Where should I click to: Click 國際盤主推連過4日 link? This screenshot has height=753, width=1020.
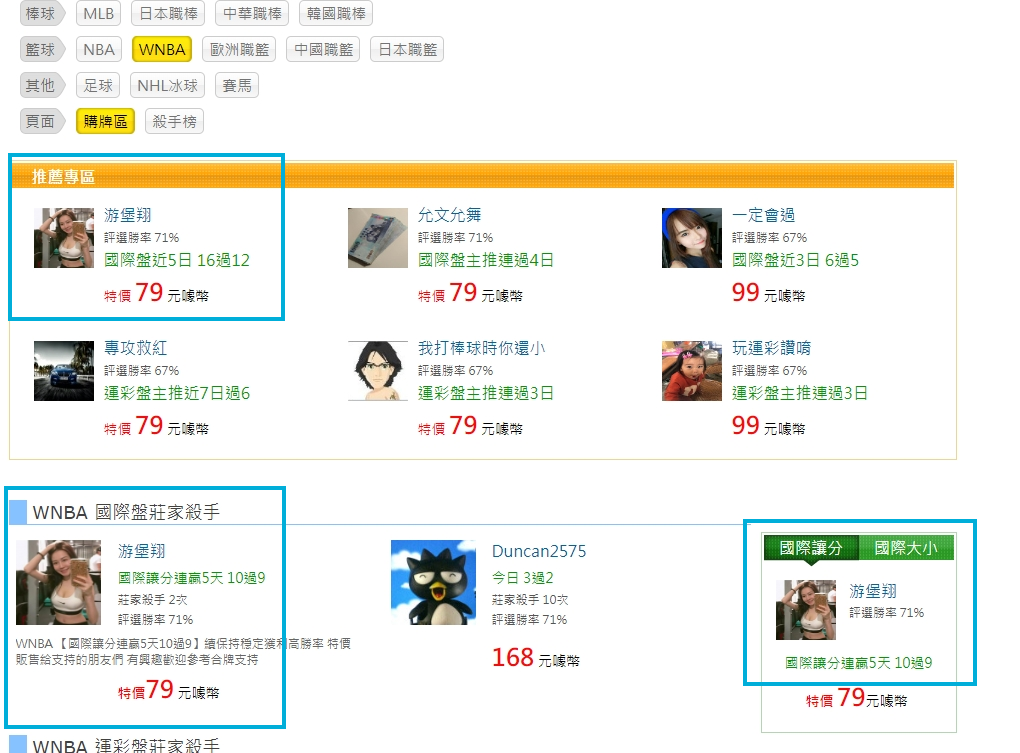coord(485,260)
